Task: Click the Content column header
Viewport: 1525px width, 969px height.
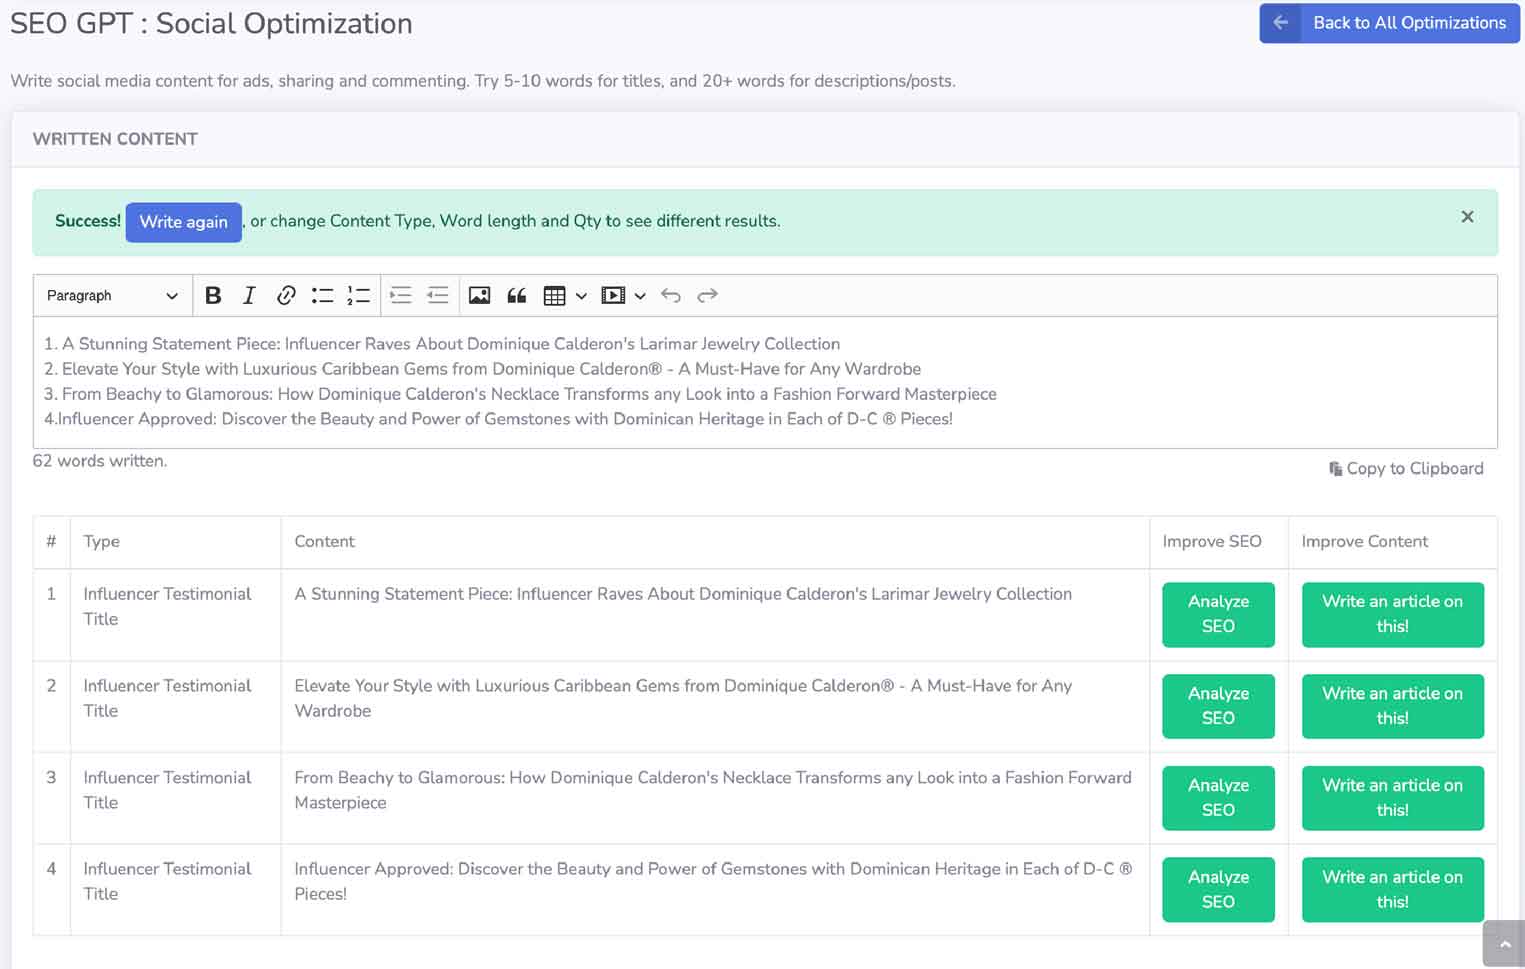Action: tap(324, 541)
